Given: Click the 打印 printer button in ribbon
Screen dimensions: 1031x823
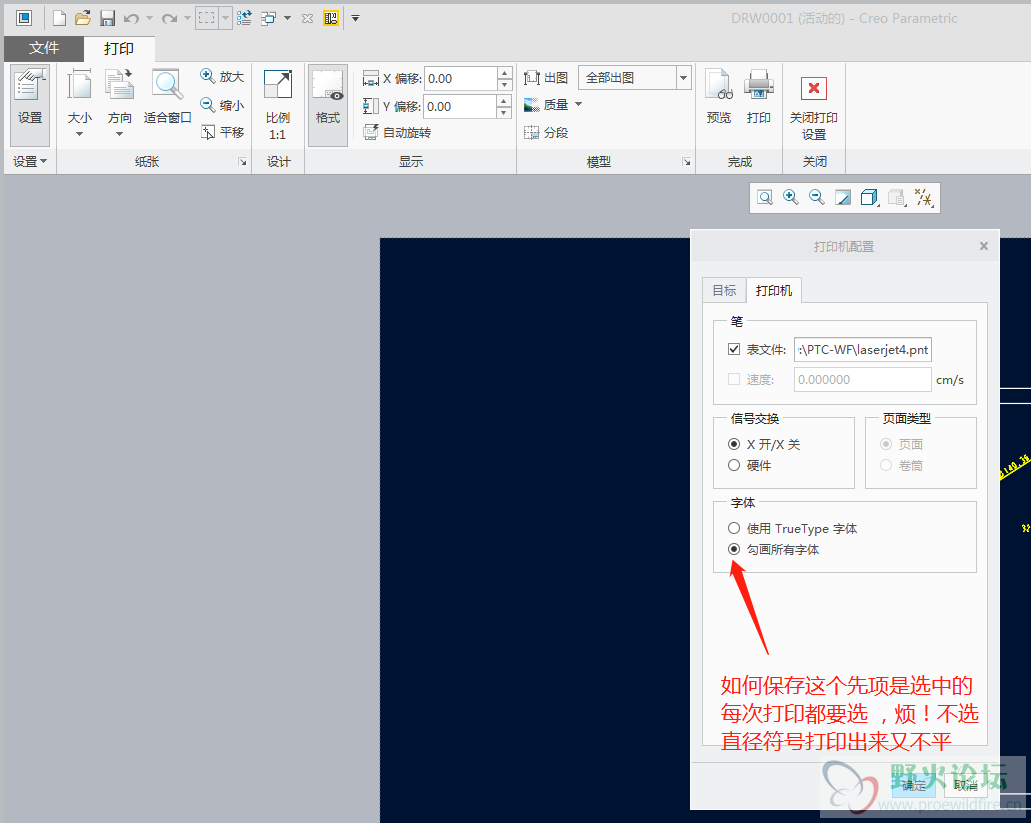Looking at the screenshot, I should coord(759,97).
